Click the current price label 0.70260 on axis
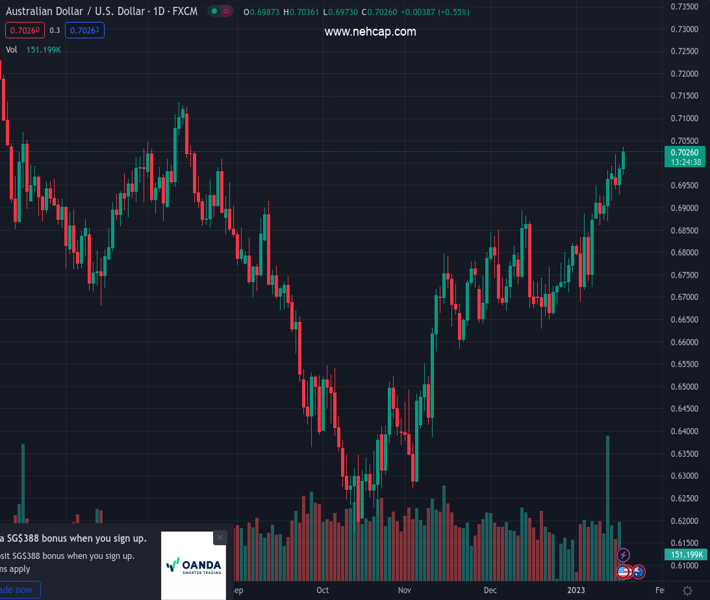Viewport: 710px width, 600px height. pyautogui.click(x=685, y=152)
